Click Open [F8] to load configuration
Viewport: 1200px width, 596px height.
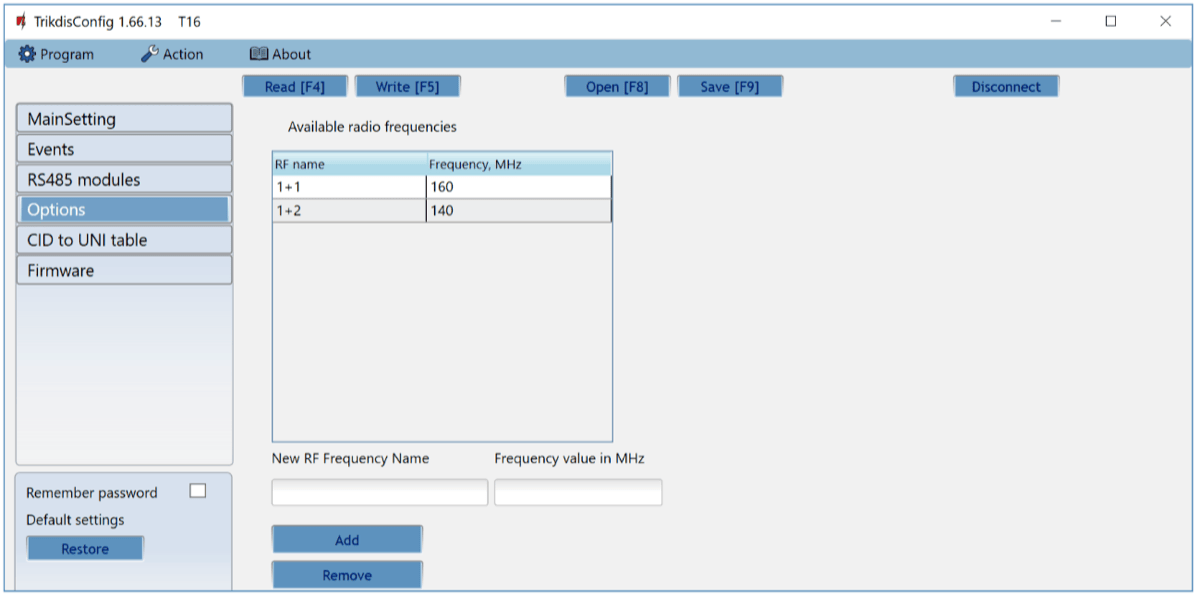coord(617,87)
